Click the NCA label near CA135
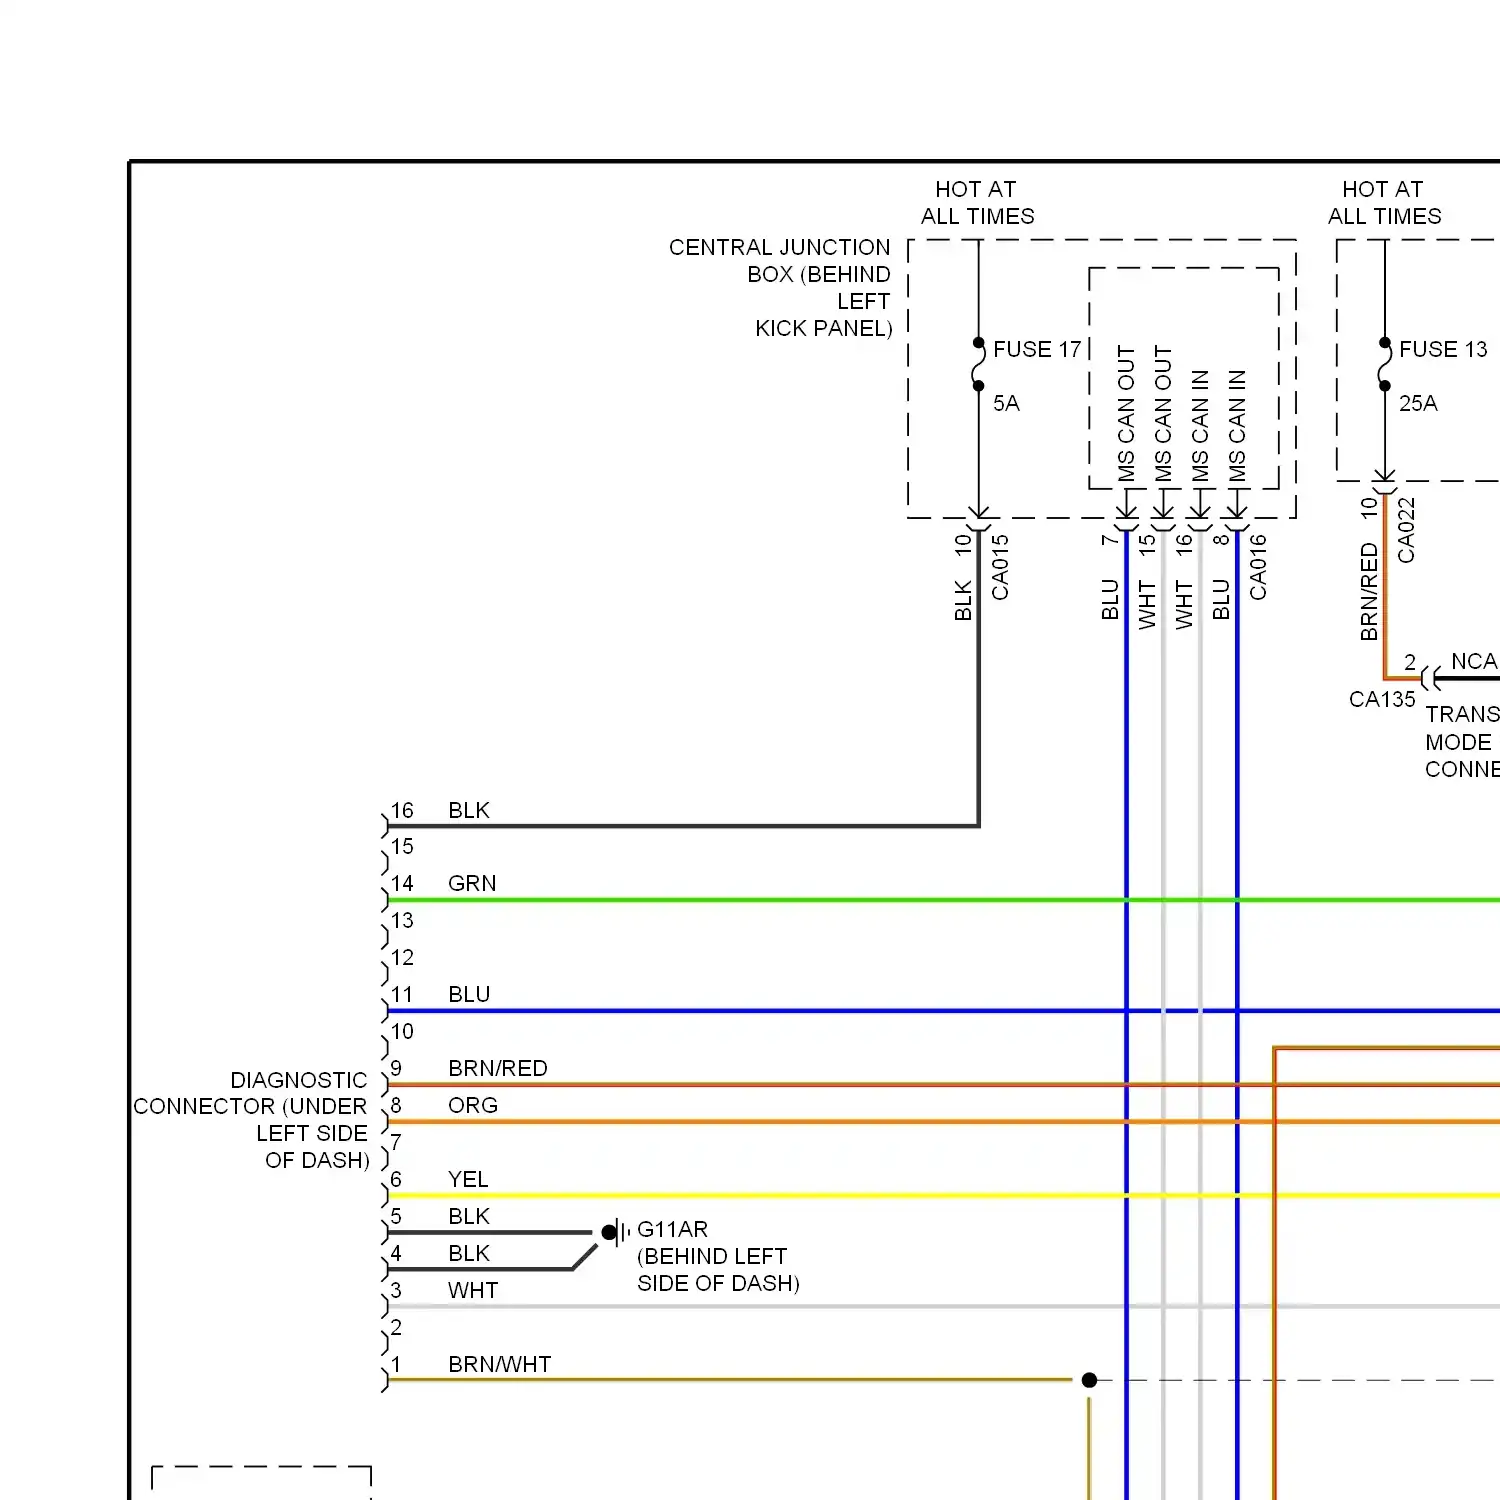The image size is (1500, 1500). [1474, 661]
